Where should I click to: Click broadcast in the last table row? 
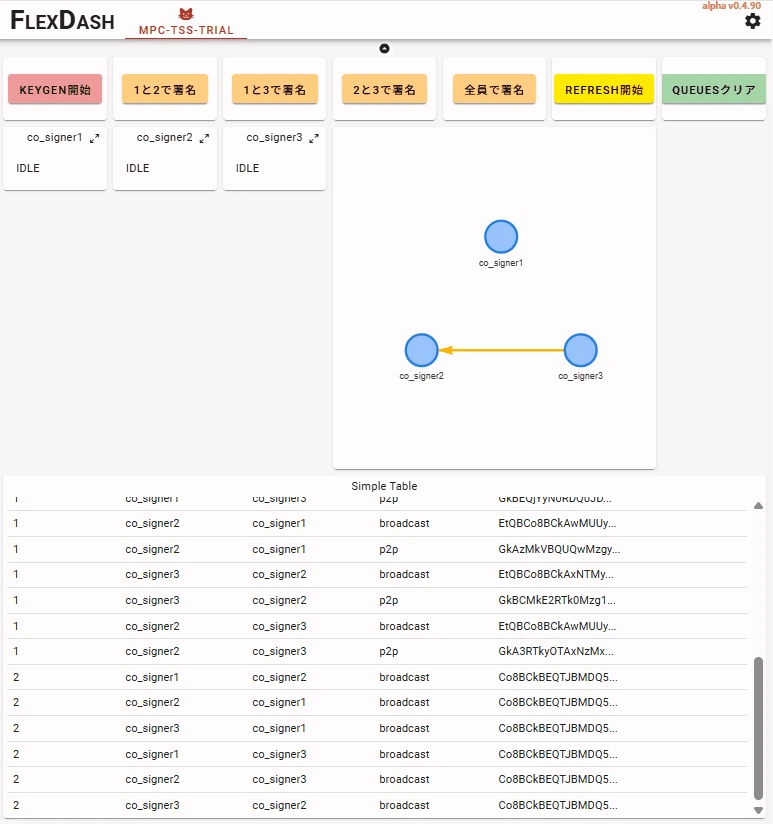click(x=404, y=805)
